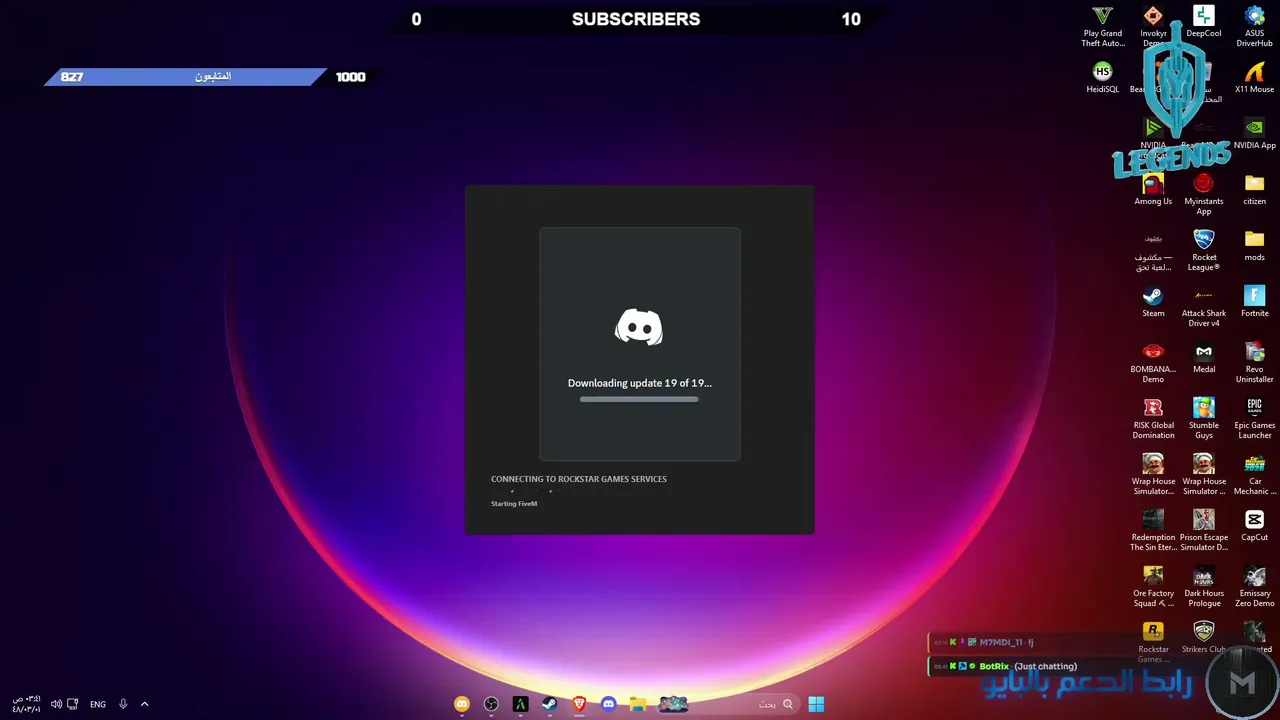Screen dimensions: 1280x720
Task: Open Attack Shark Driver v4 shortcut
Action: click(x=1204, y=306)
